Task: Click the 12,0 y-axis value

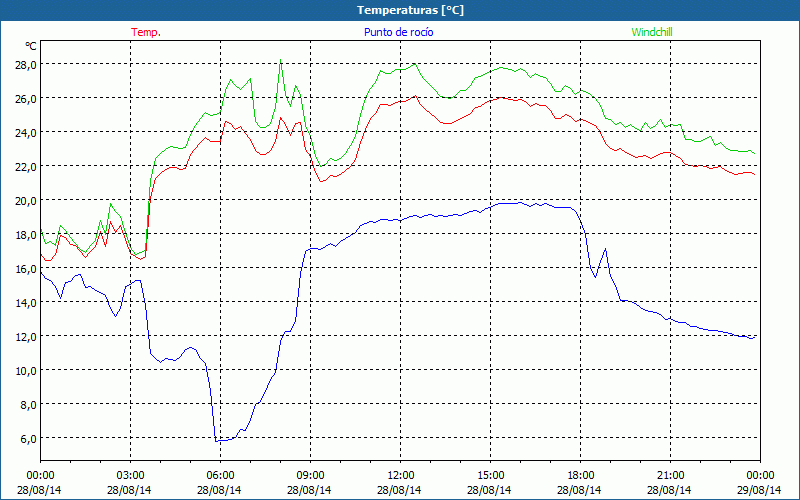Action: pyautogui.click(x=25, y=337)
